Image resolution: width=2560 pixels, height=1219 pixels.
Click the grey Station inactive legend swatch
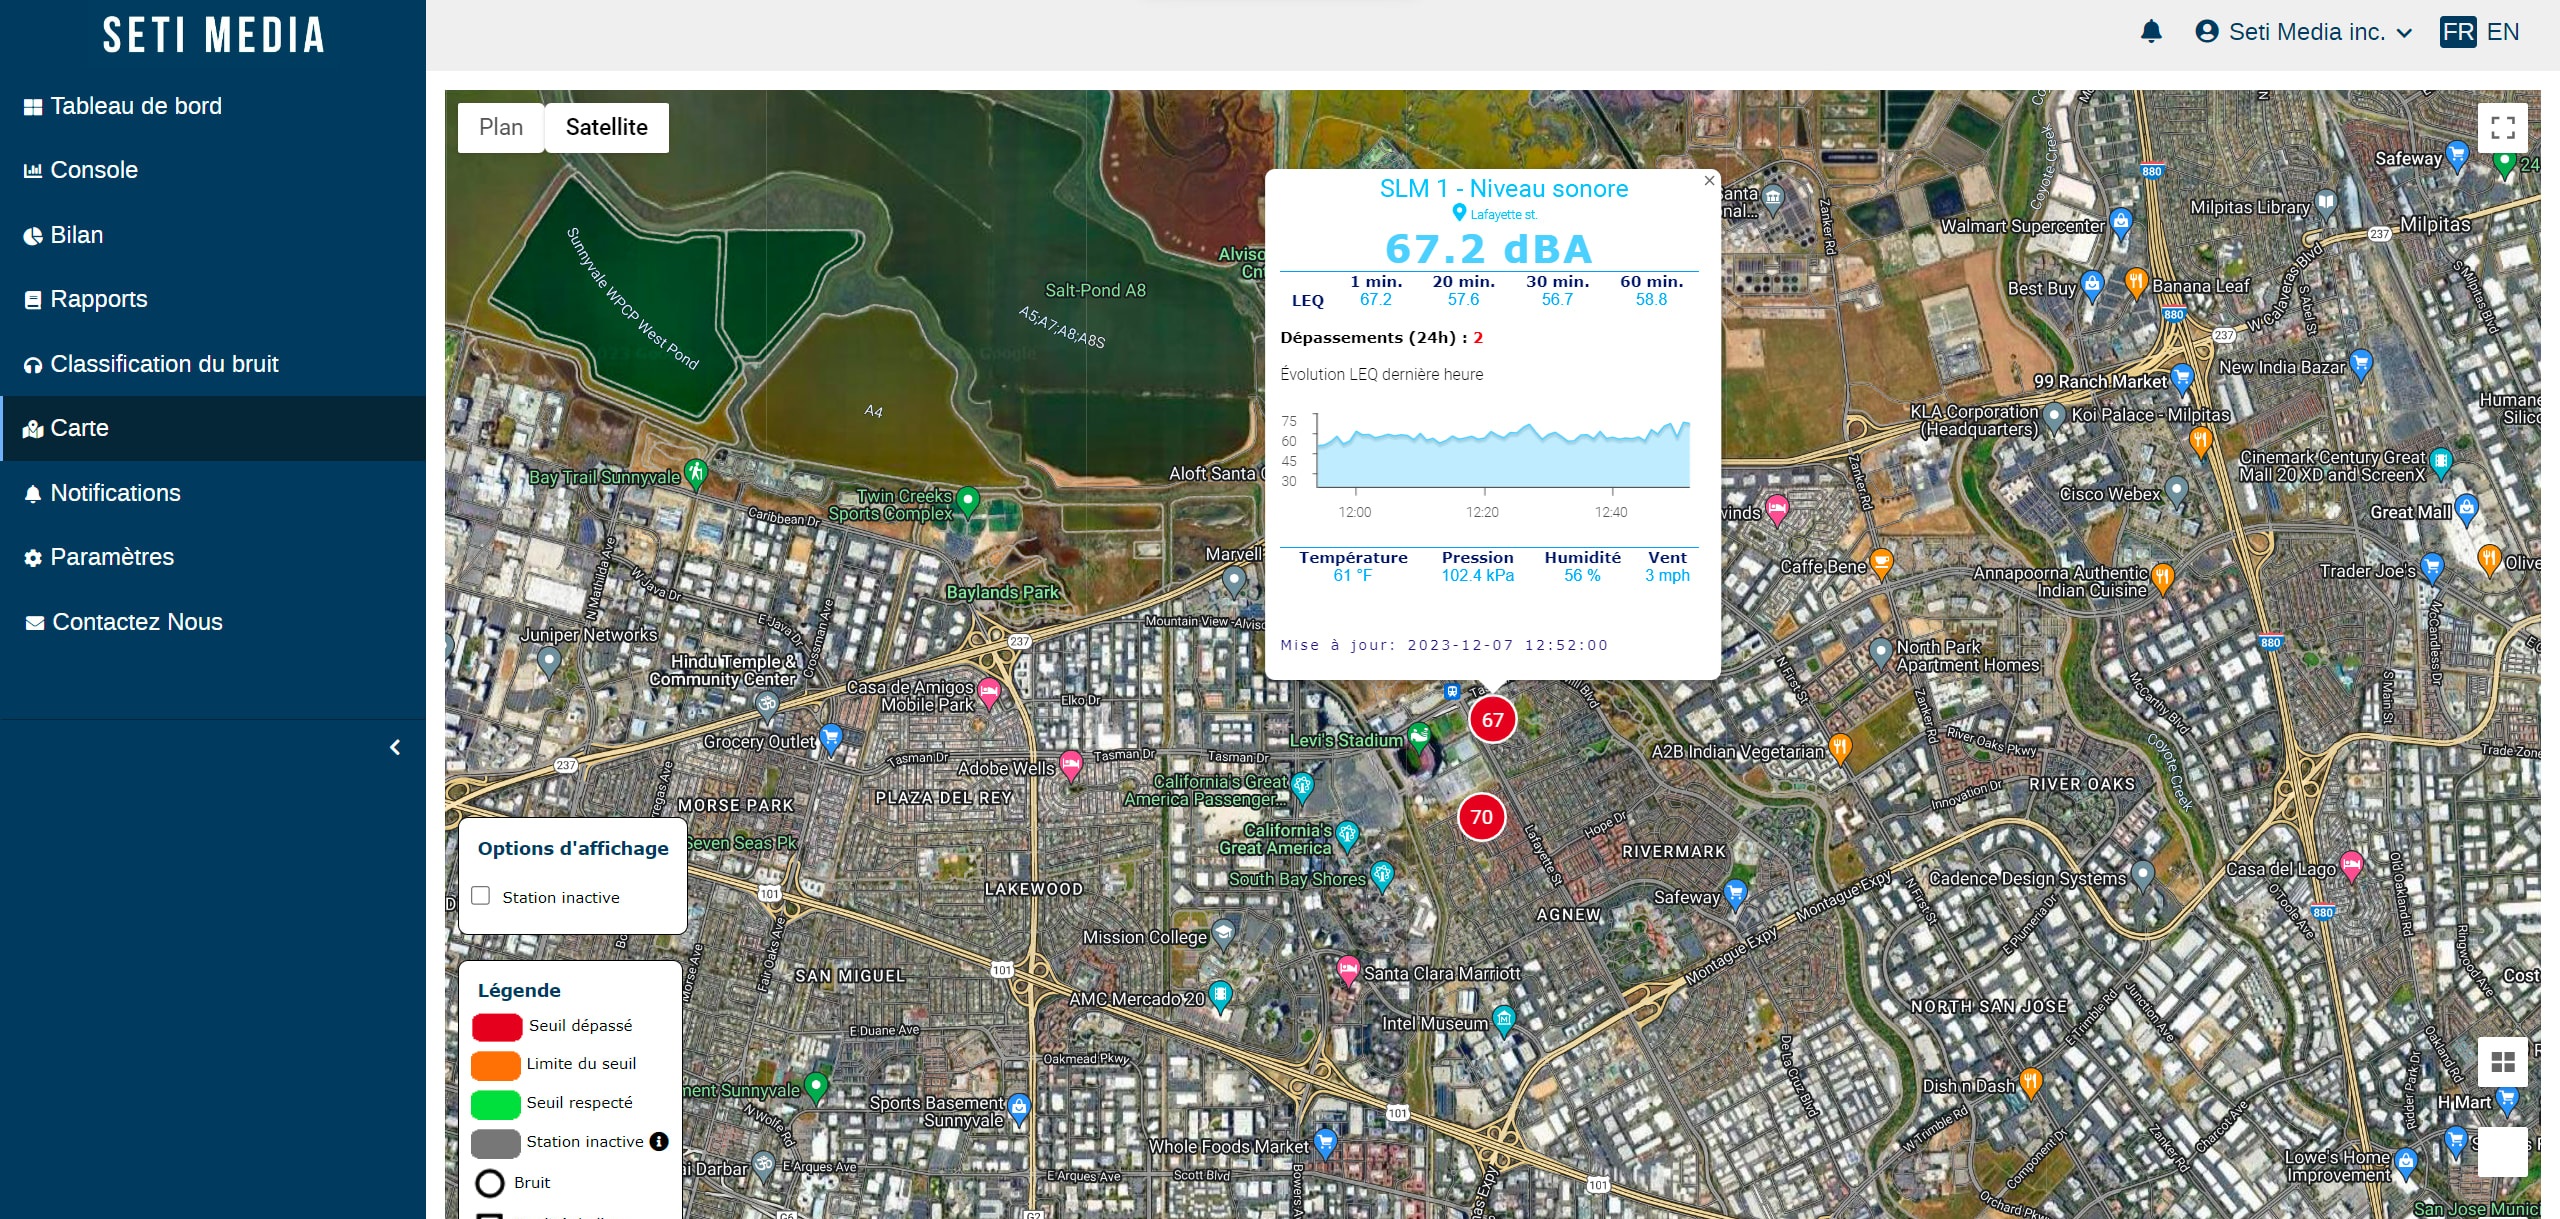[496, 1142]
